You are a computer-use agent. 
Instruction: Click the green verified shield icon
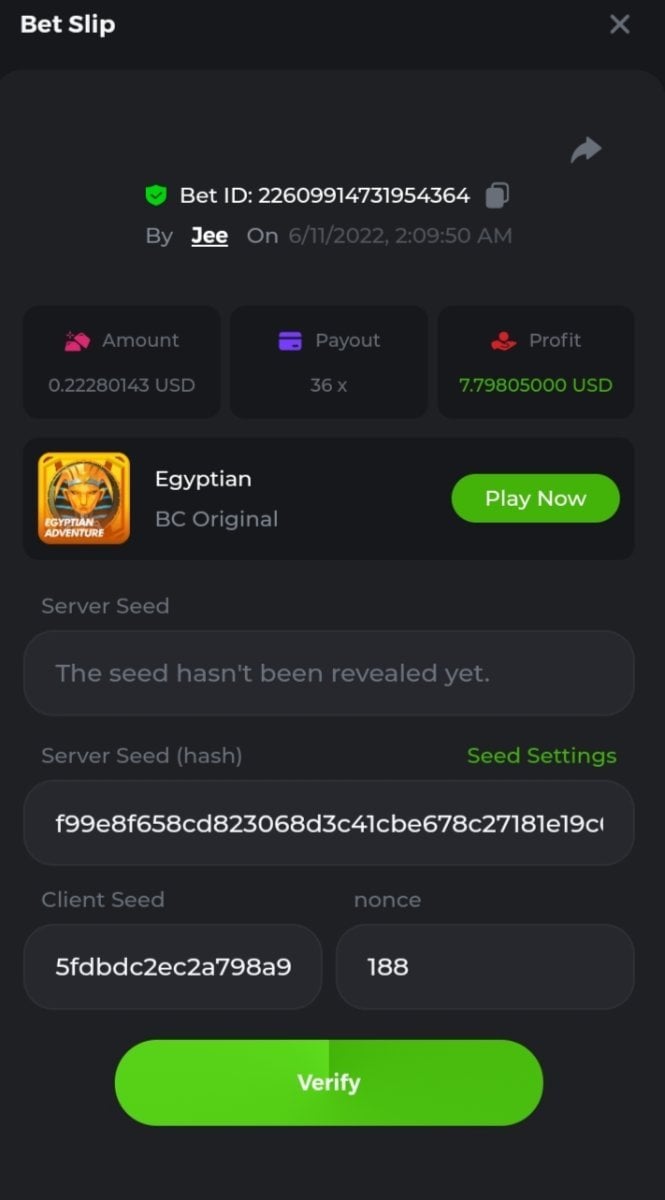pos(155,195)
